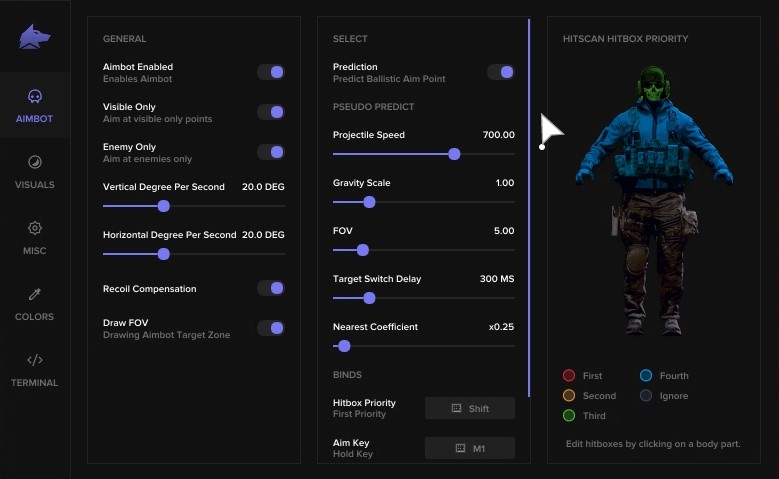Open the Terminal code icon
Screen dimensions: 779x479
click(35, 360)
